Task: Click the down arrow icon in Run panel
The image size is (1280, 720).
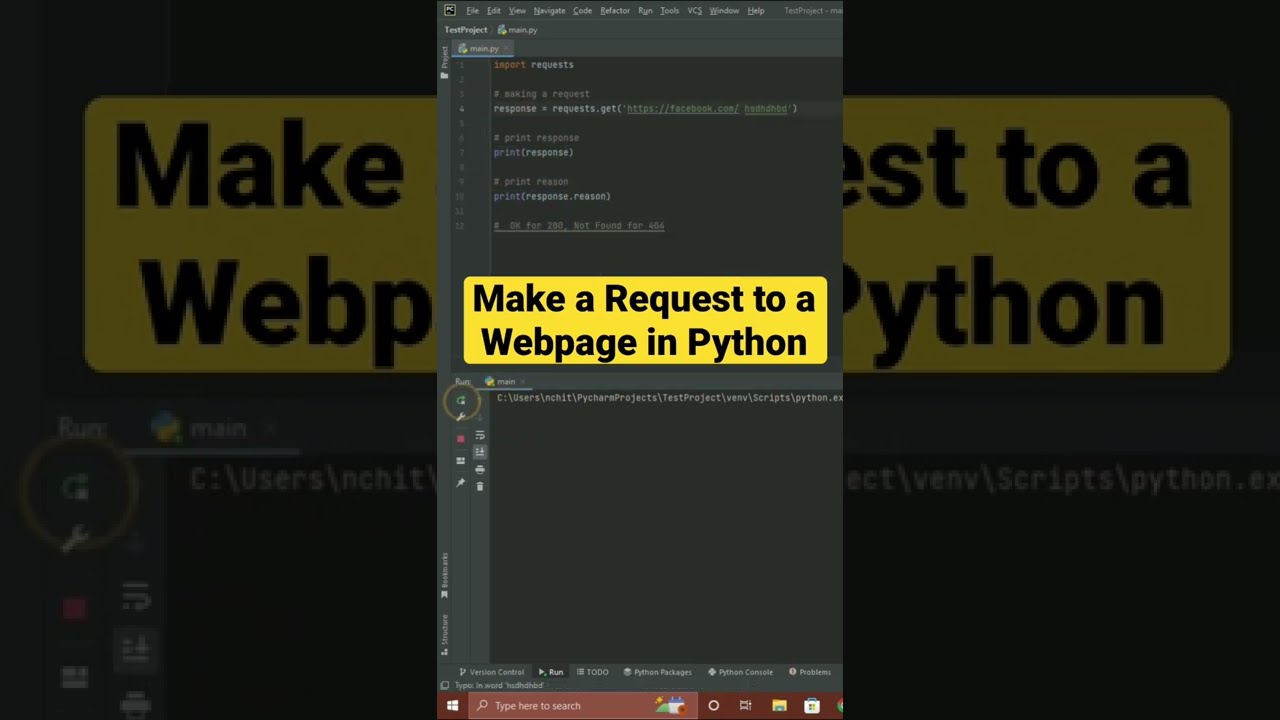Action: pyautogui.click(x=480, y=418)
